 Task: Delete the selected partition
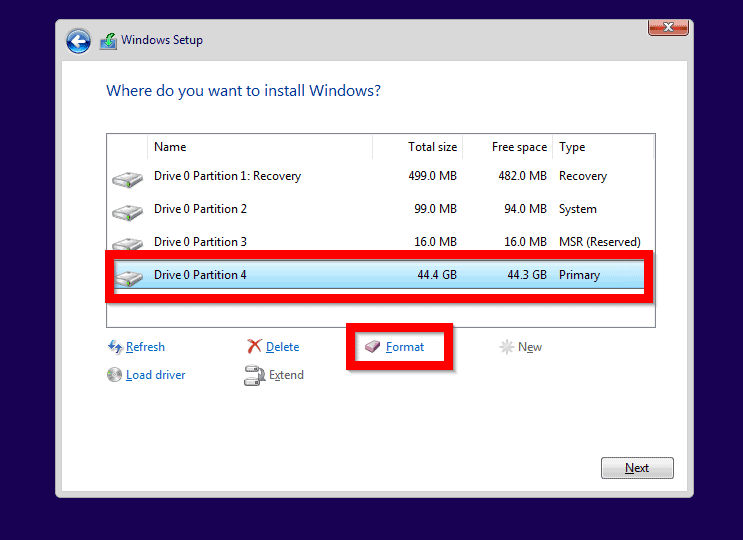282,347
